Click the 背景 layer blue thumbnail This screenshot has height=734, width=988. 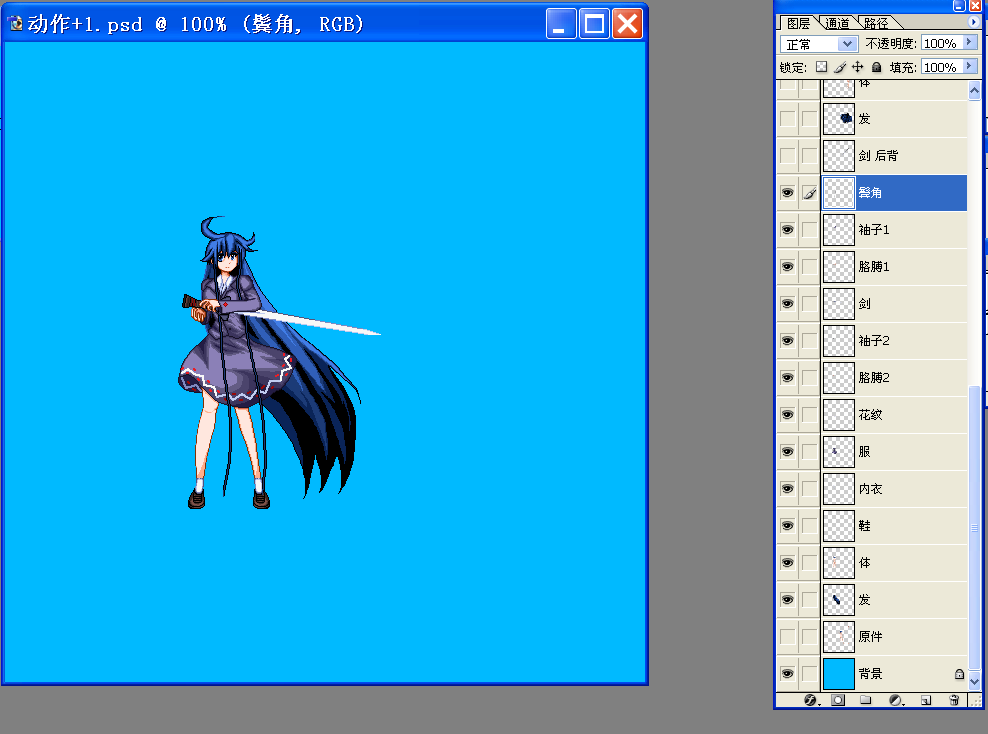click(x=839, y=674)
